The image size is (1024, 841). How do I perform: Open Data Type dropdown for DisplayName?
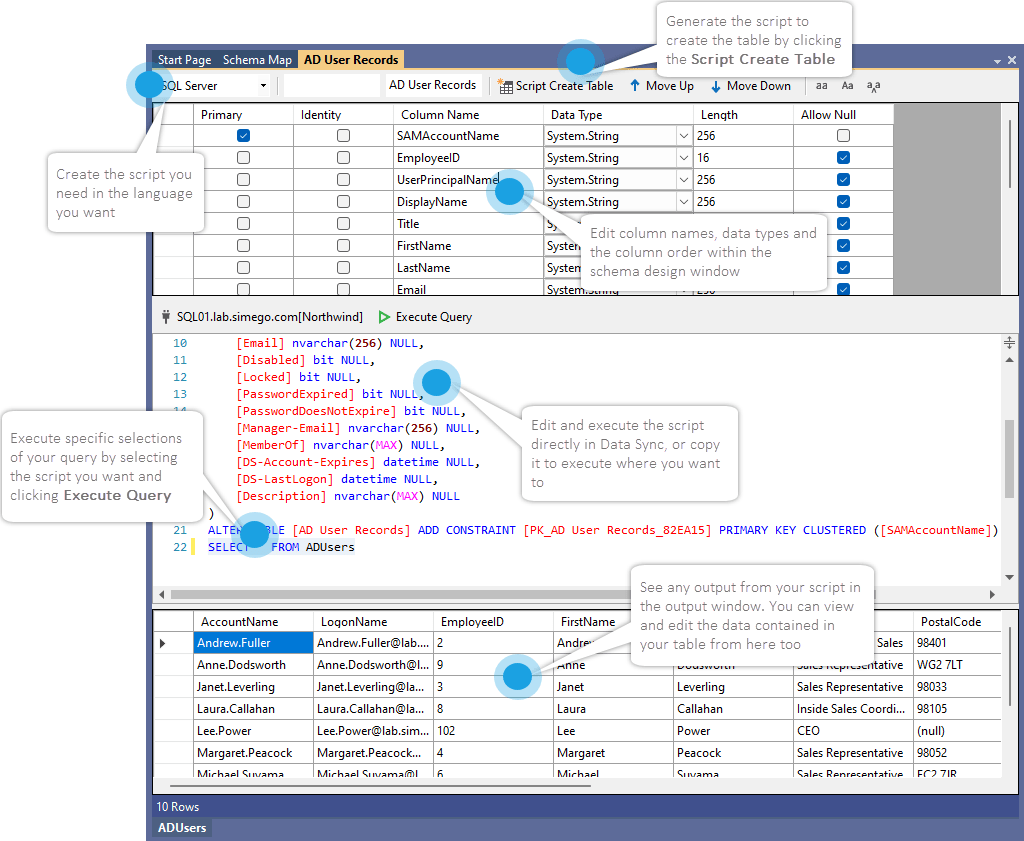click(683, 202)
